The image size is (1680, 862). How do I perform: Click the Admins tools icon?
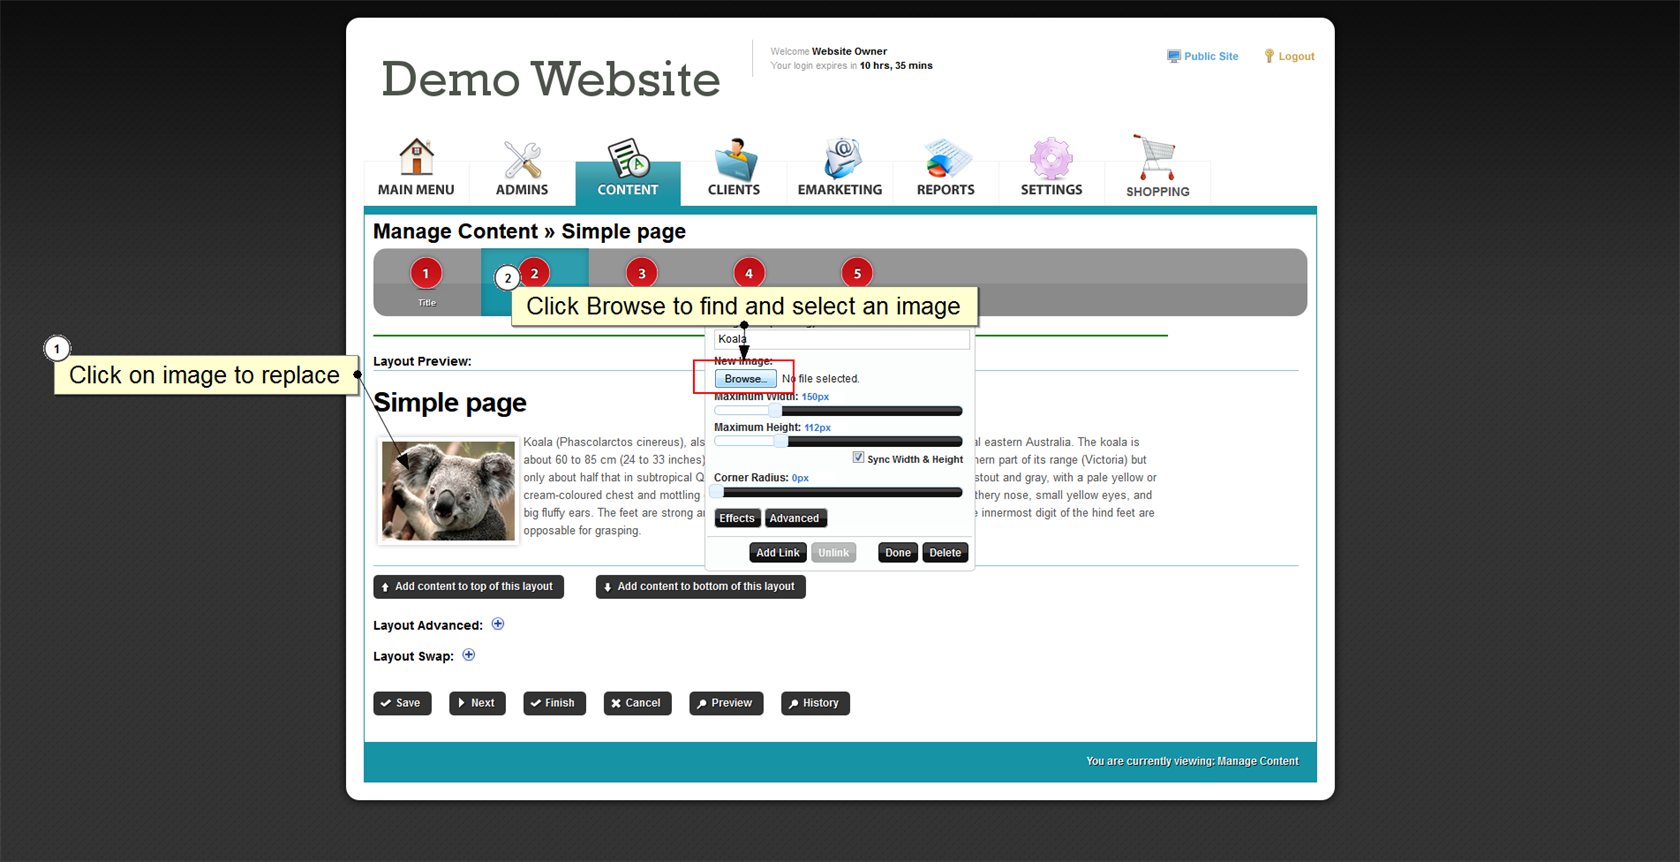pyautogui.click(x=522, y=160)
